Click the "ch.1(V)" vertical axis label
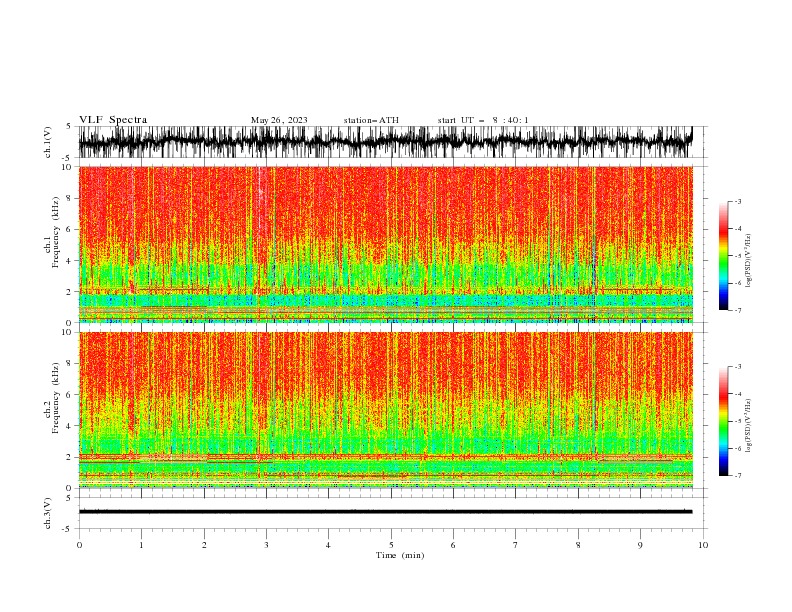The height and width of the screenshot is (612, 792). [x=48, y=144]
